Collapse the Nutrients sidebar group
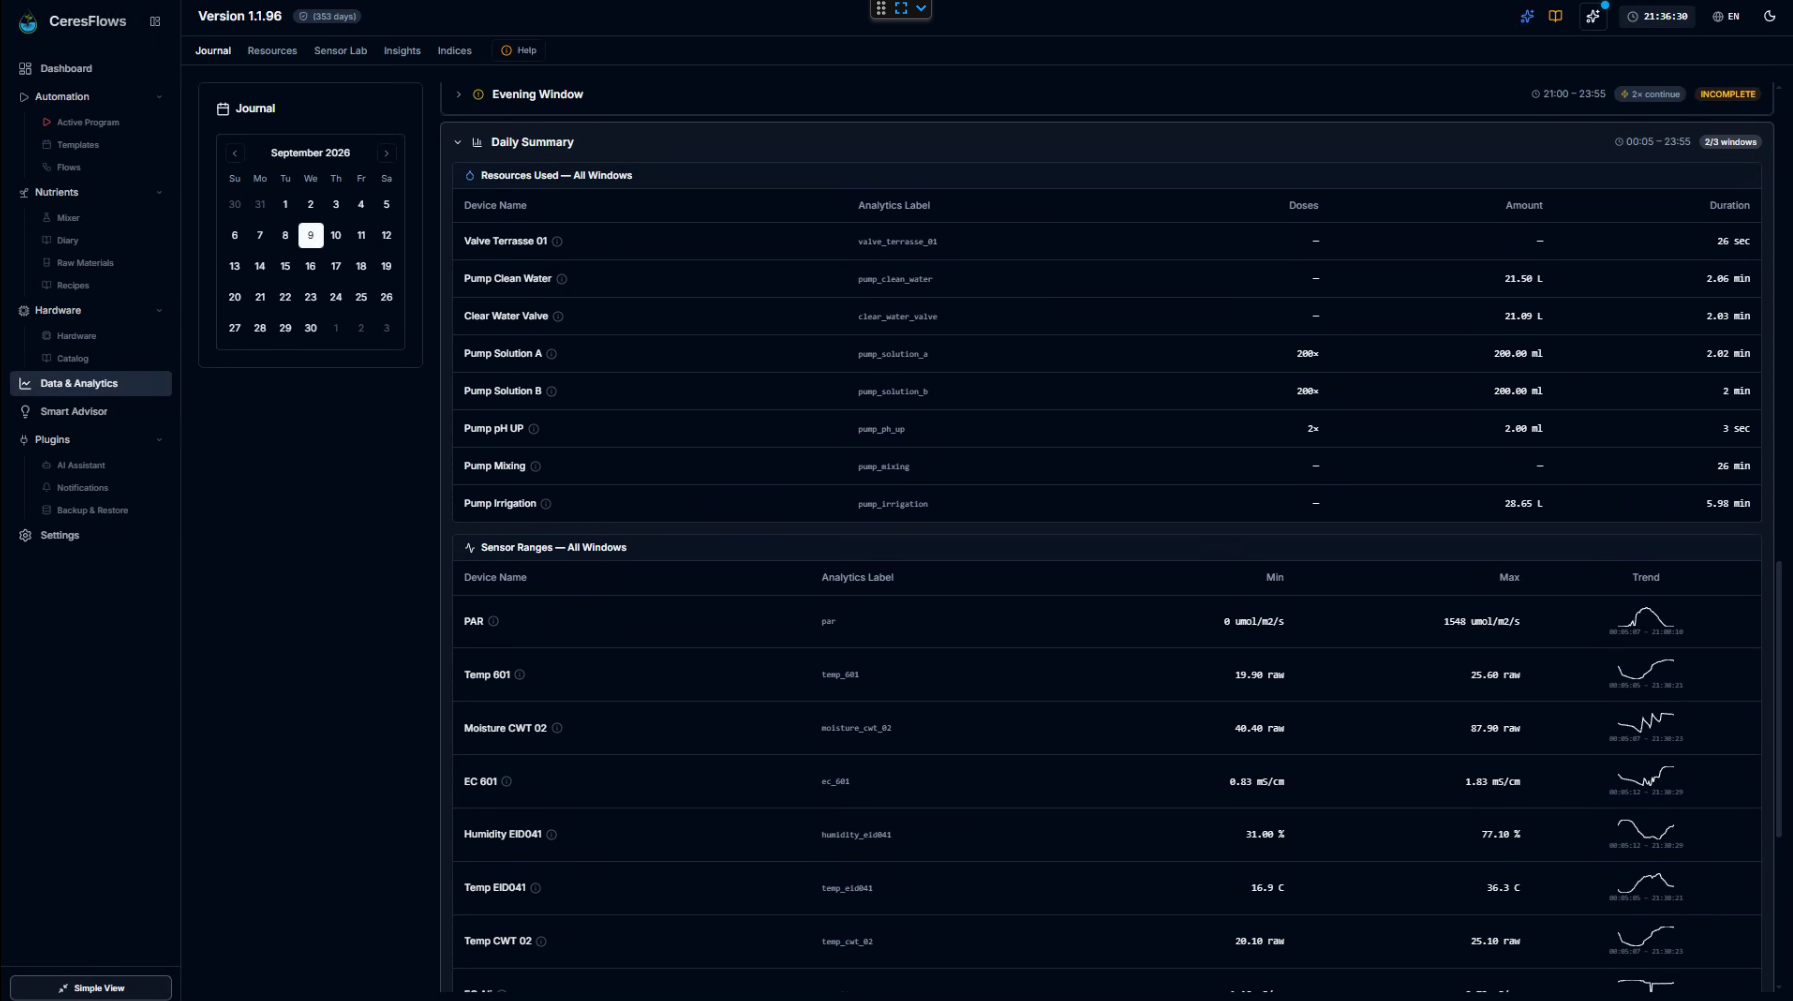The width and height of the screenshot is (1793, 1001). (159, 193)
